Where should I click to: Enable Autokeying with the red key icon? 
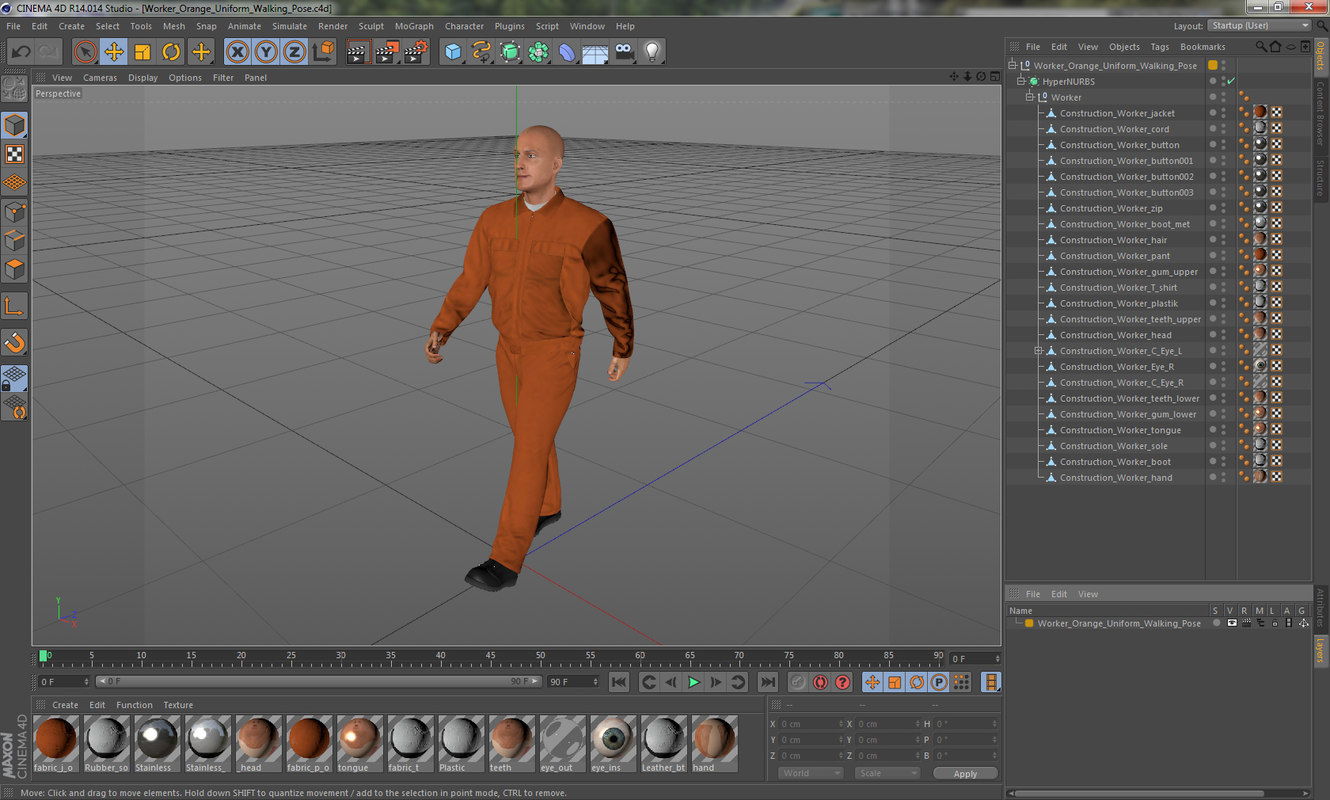tap(820, 682)
